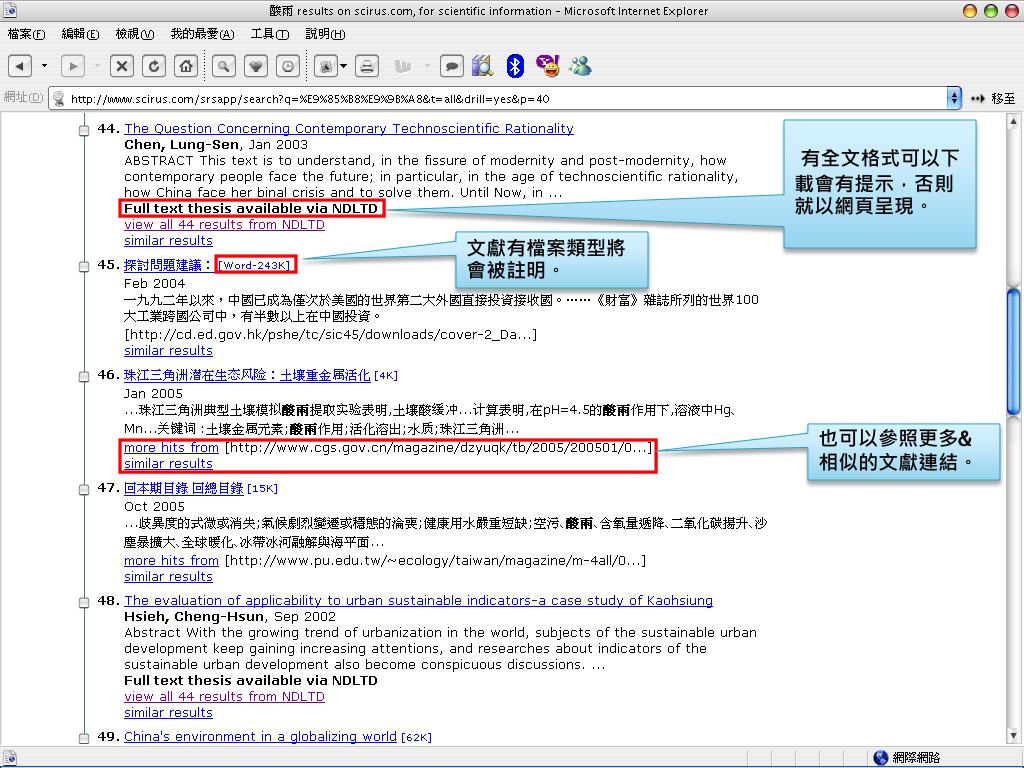Select the checkbox beside result 46
Viewport: 1024px width, 768px height.
pyautogui.click(x=84, y=376)
